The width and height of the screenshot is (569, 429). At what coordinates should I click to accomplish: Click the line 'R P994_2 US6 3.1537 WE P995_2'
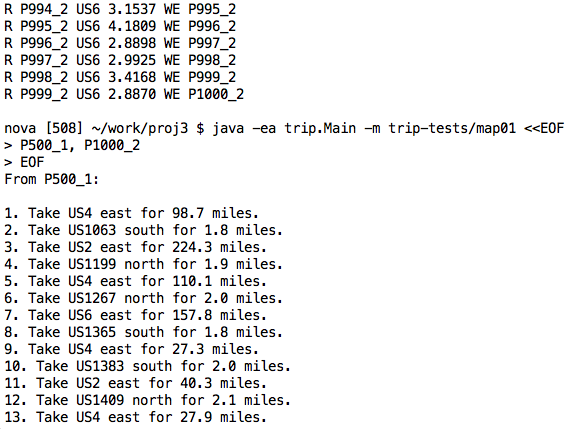[120, 9]
